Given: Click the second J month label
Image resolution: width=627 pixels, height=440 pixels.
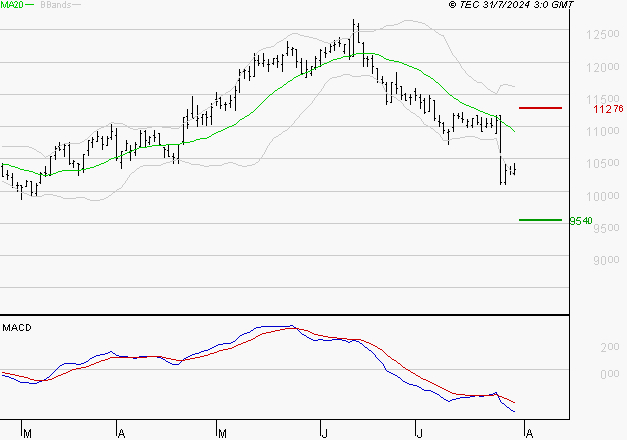Looking at the screenshot, I should 419,434.
